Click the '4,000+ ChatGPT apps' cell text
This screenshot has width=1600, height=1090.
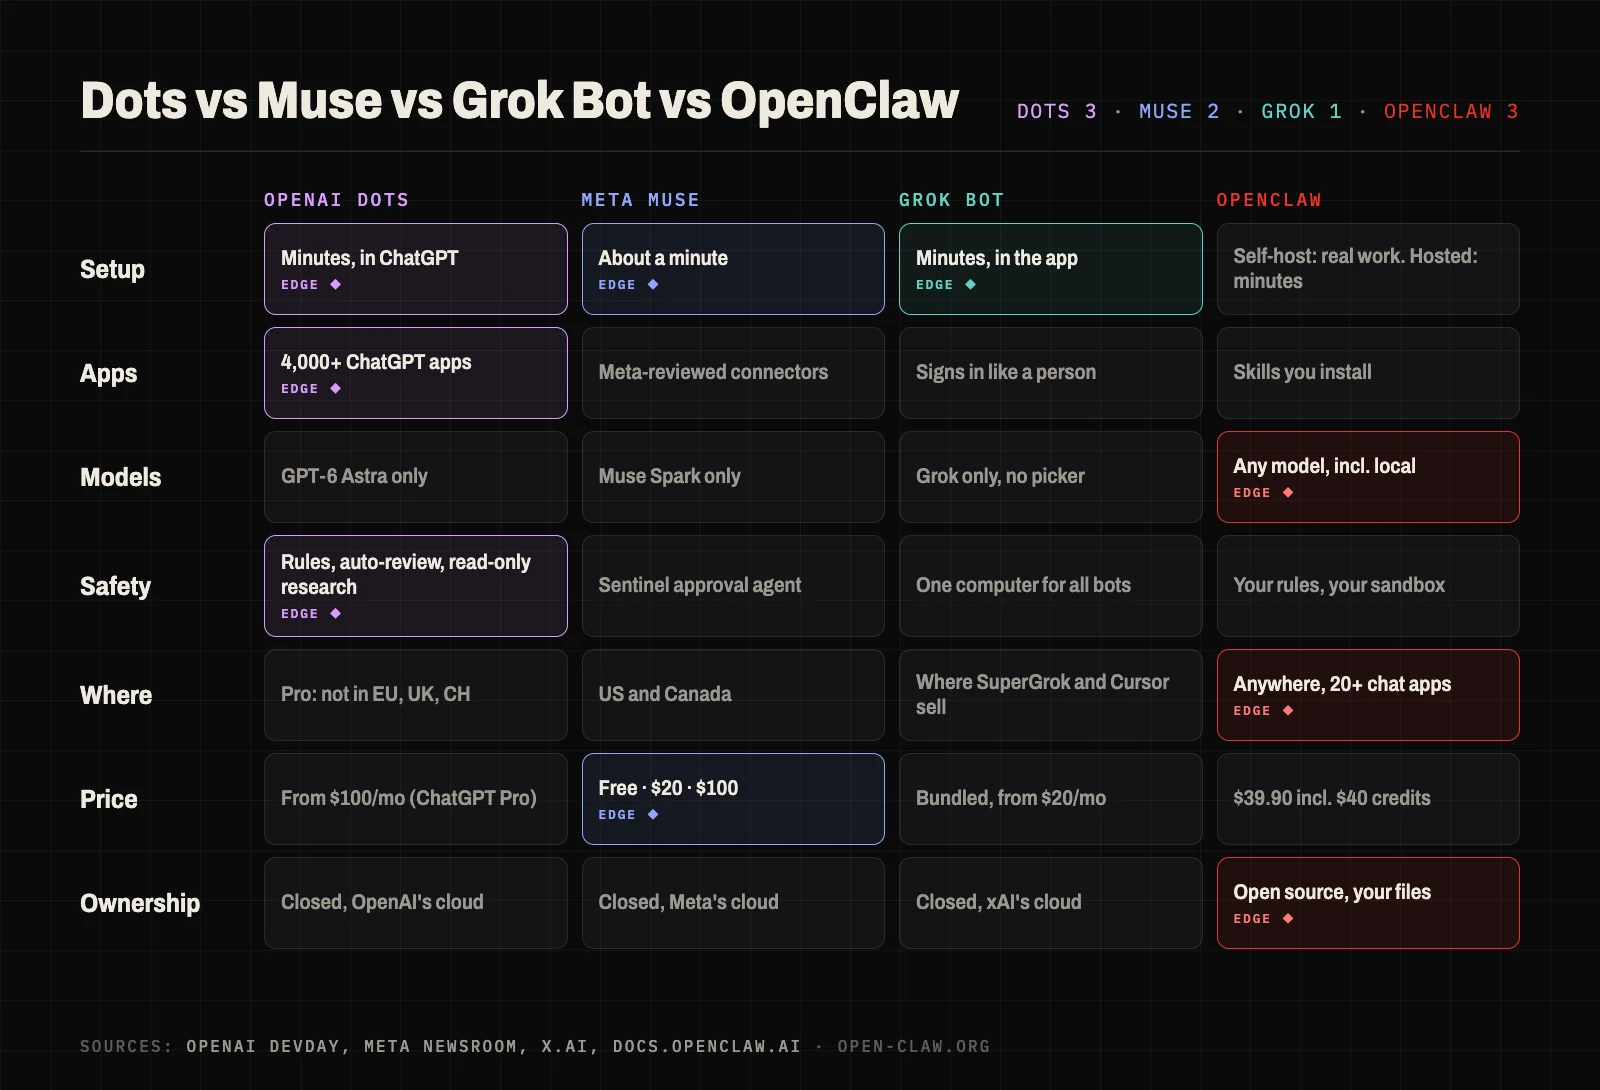coord(376,362)
